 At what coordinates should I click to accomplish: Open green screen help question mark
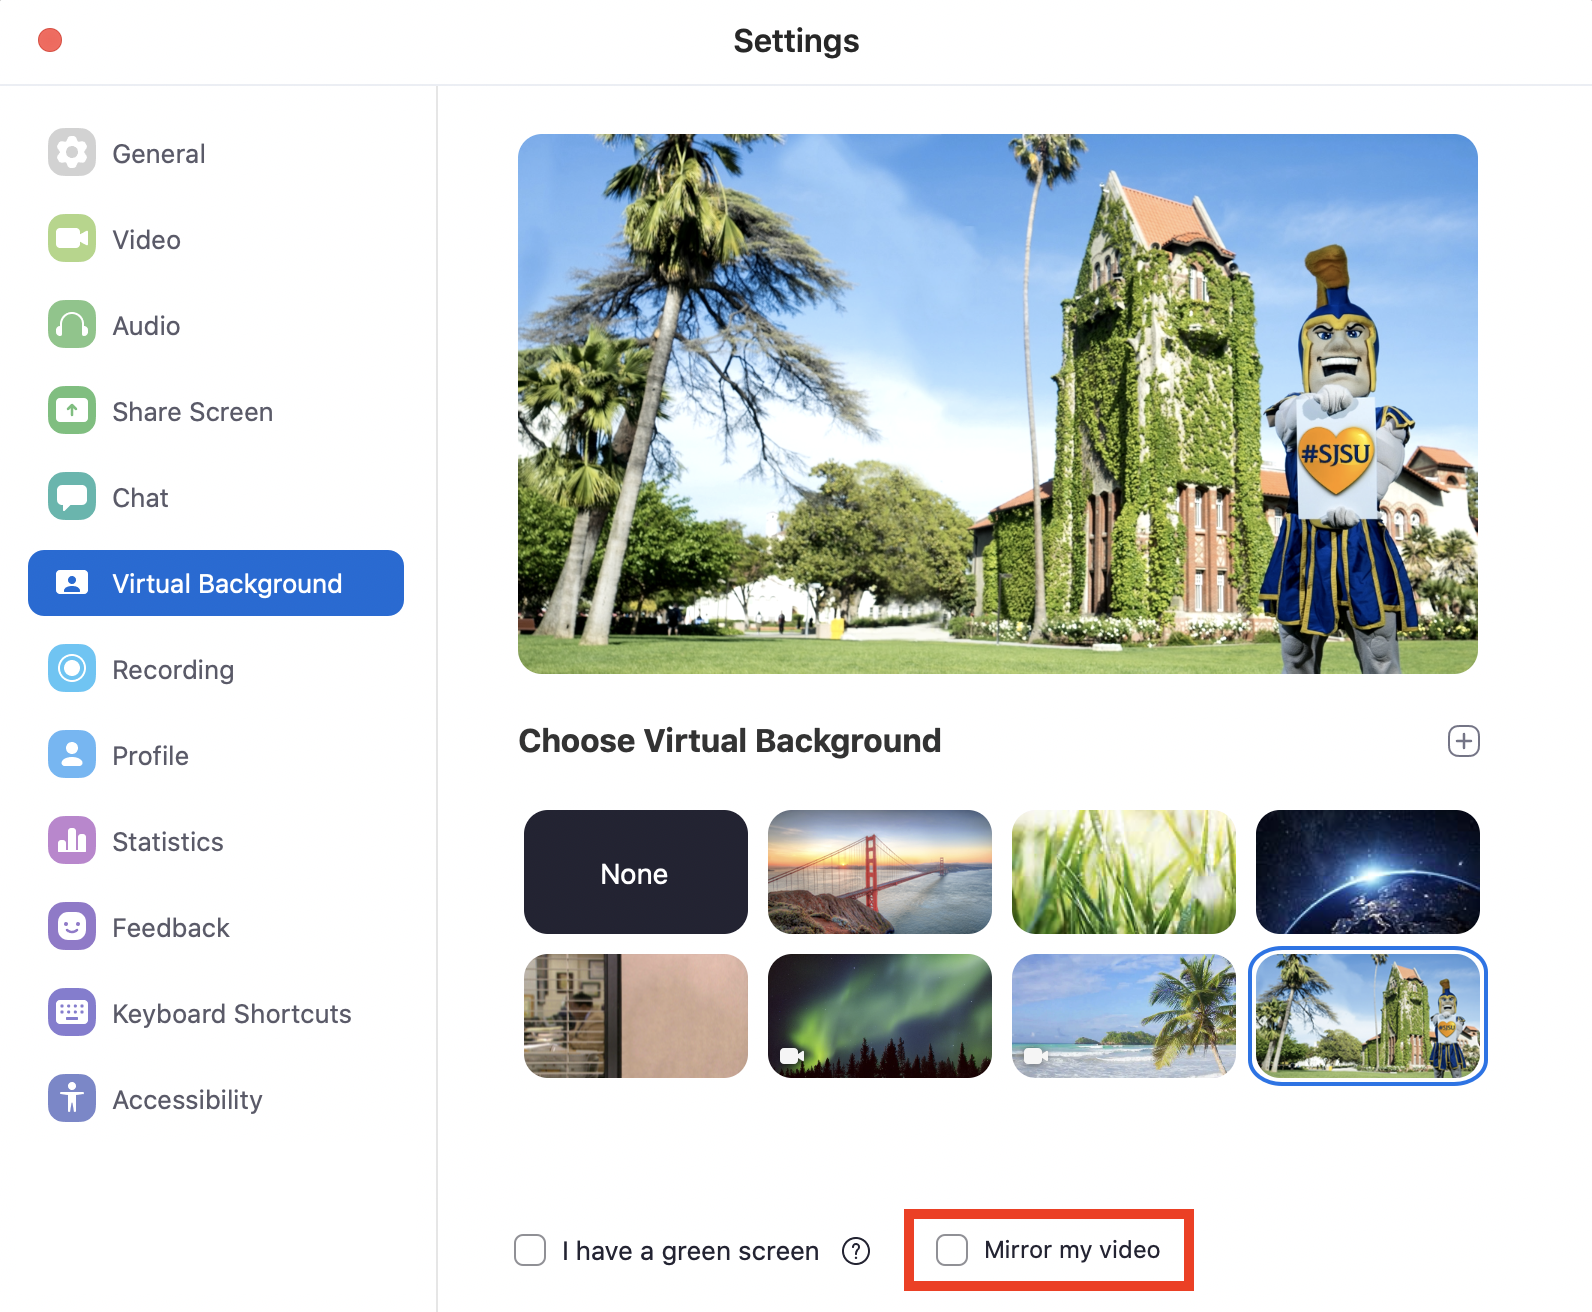(x=856, y=1251)
